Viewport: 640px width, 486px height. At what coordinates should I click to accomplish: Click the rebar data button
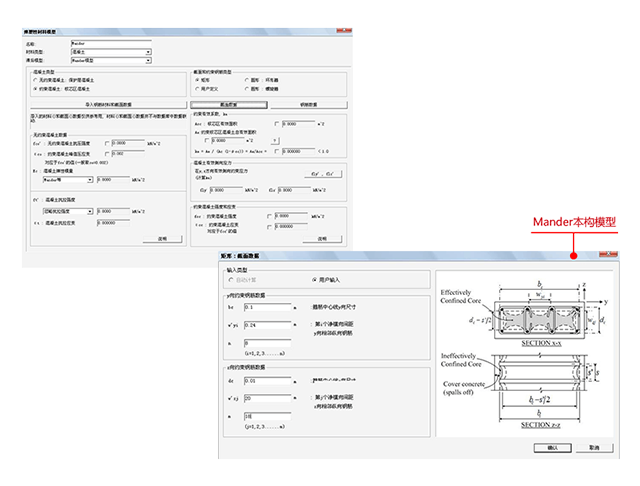[x=309, y=105]
